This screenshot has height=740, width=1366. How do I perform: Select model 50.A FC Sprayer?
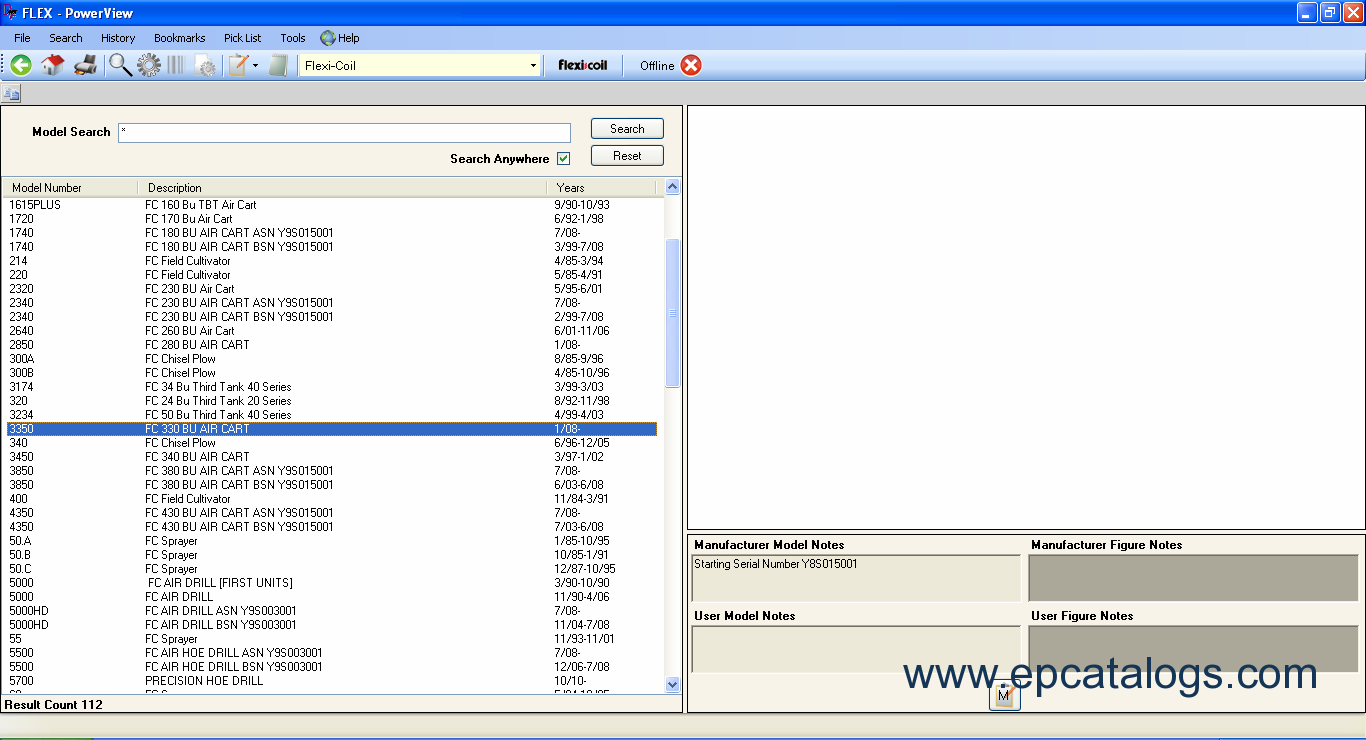coord(332,541)
